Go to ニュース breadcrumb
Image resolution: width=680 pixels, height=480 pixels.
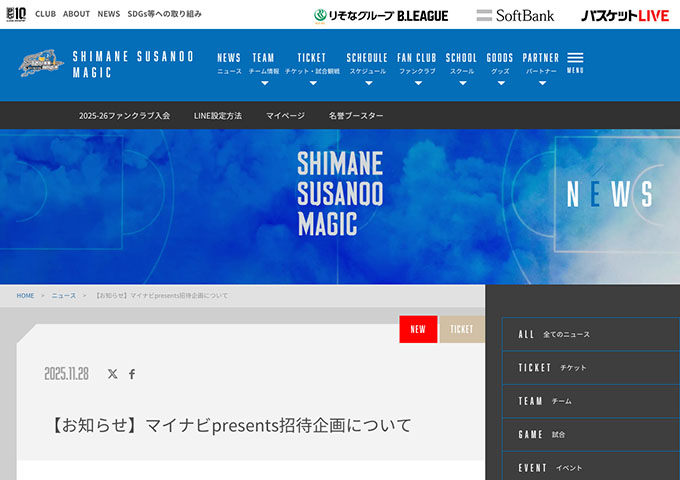tap(64, 296)
